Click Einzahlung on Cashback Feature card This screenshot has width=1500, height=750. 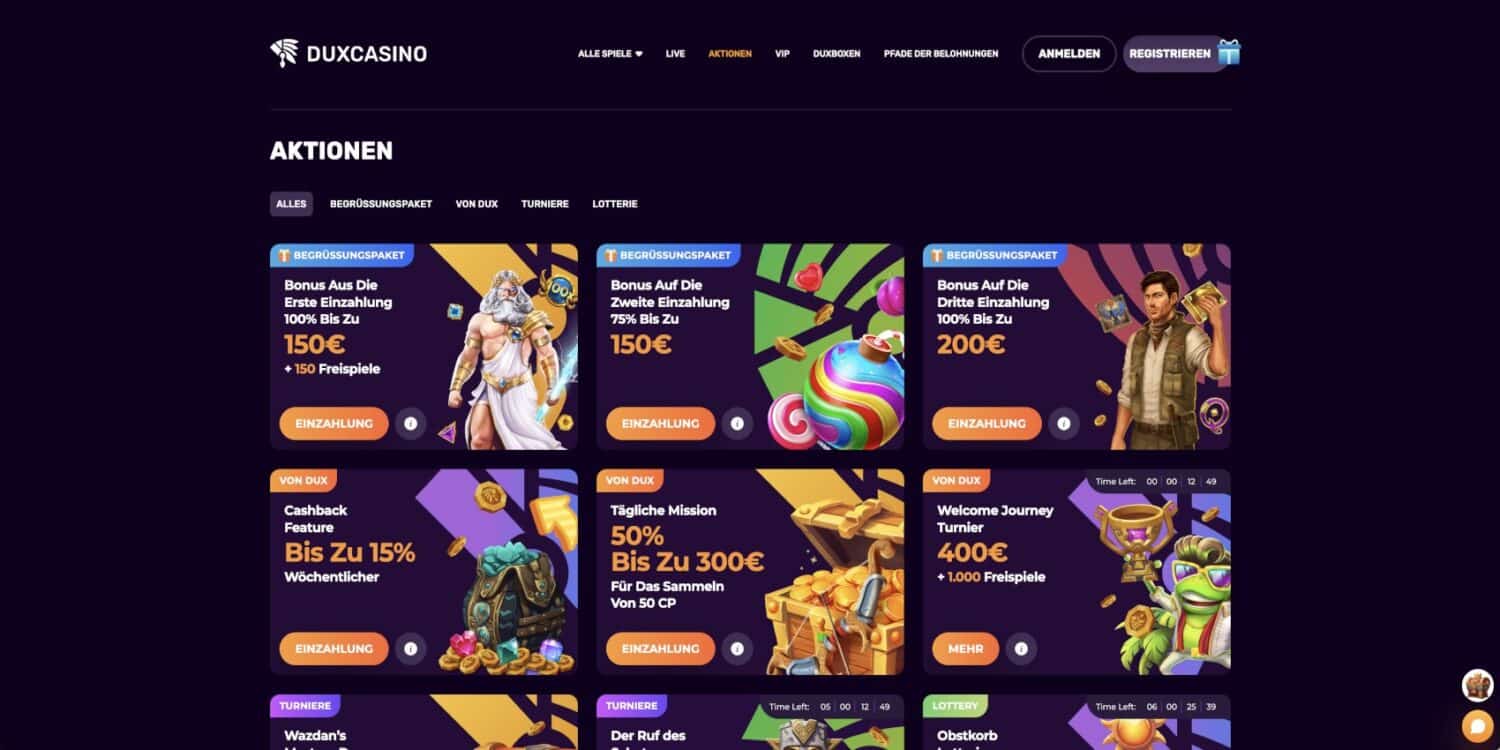[x=334, y=649]
